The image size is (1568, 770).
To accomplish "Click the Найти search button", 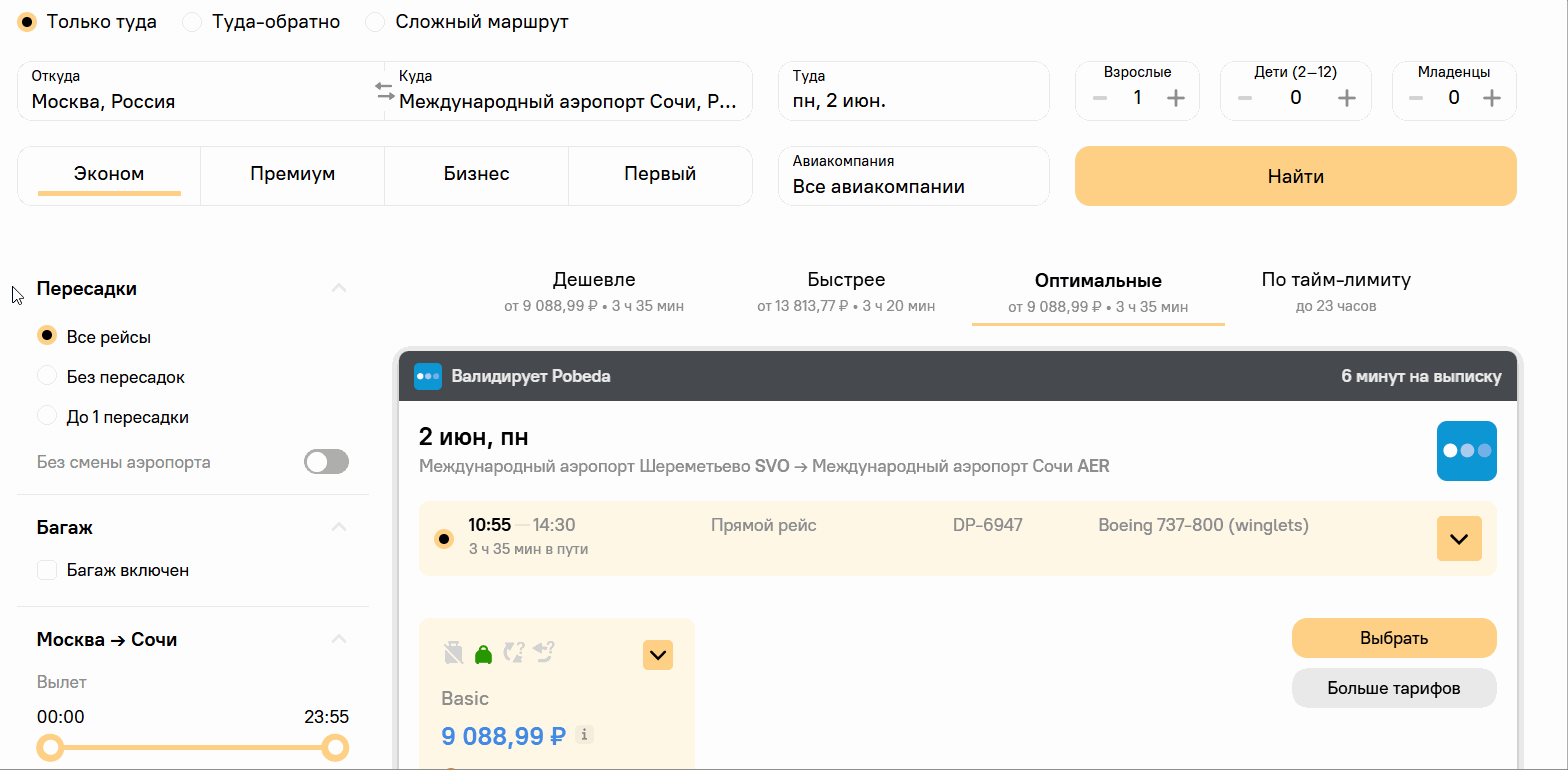I will coord(1296,176).
